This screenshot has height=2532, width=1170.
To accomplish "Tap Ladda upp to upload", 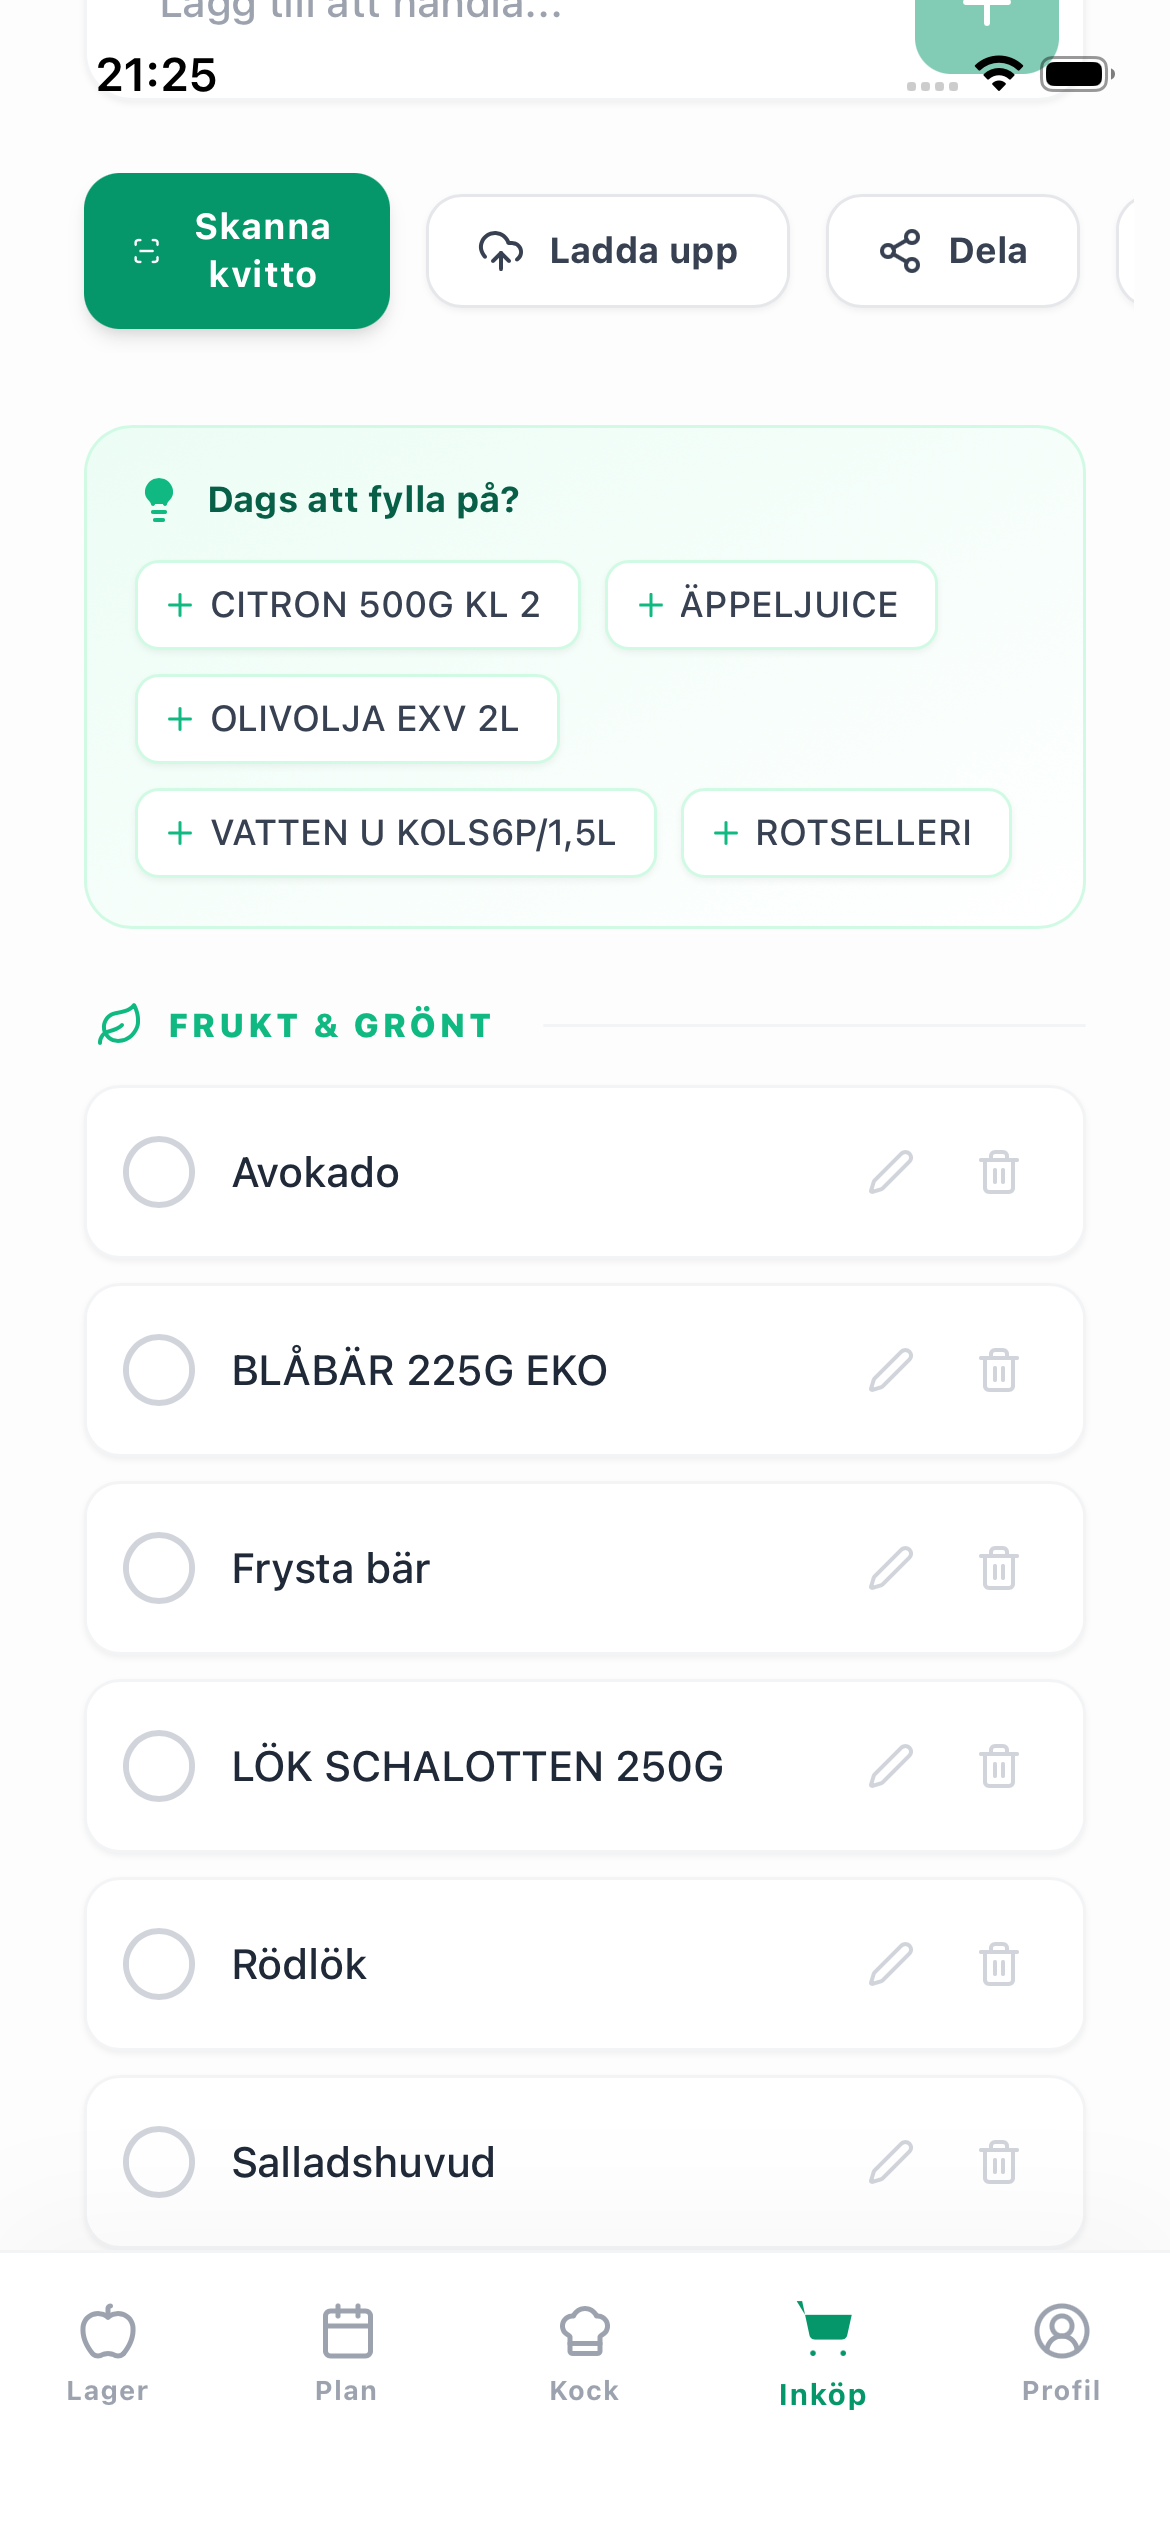I will tap(608, 251).
